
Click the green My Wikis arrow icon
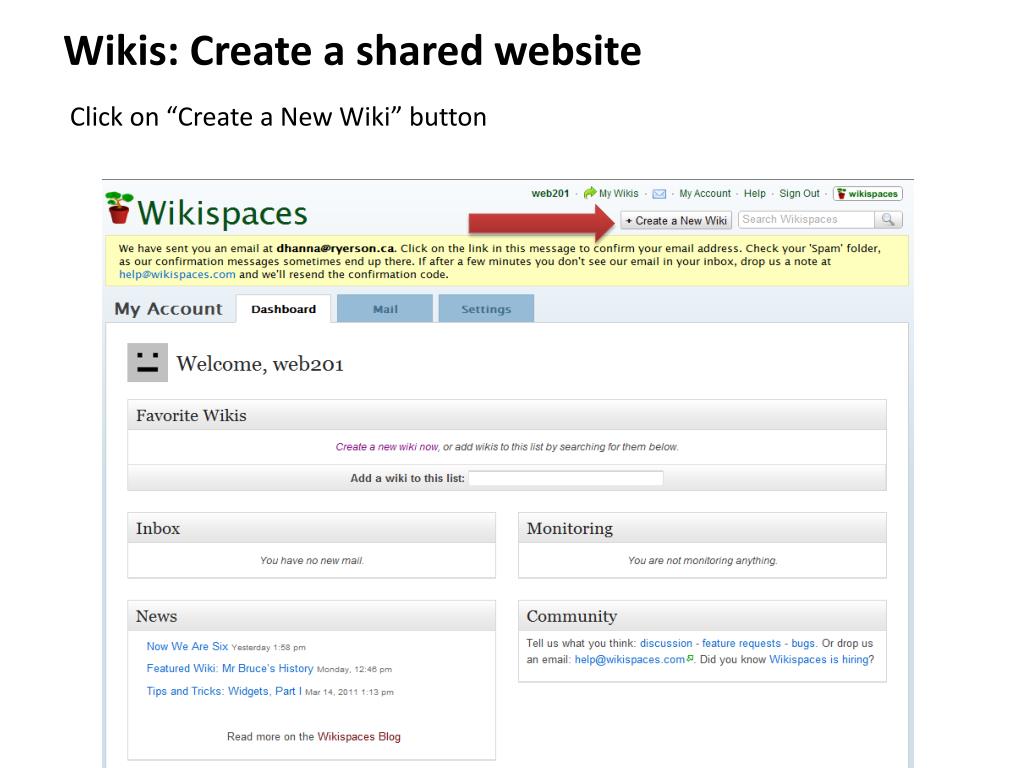(x=590, y=193)
